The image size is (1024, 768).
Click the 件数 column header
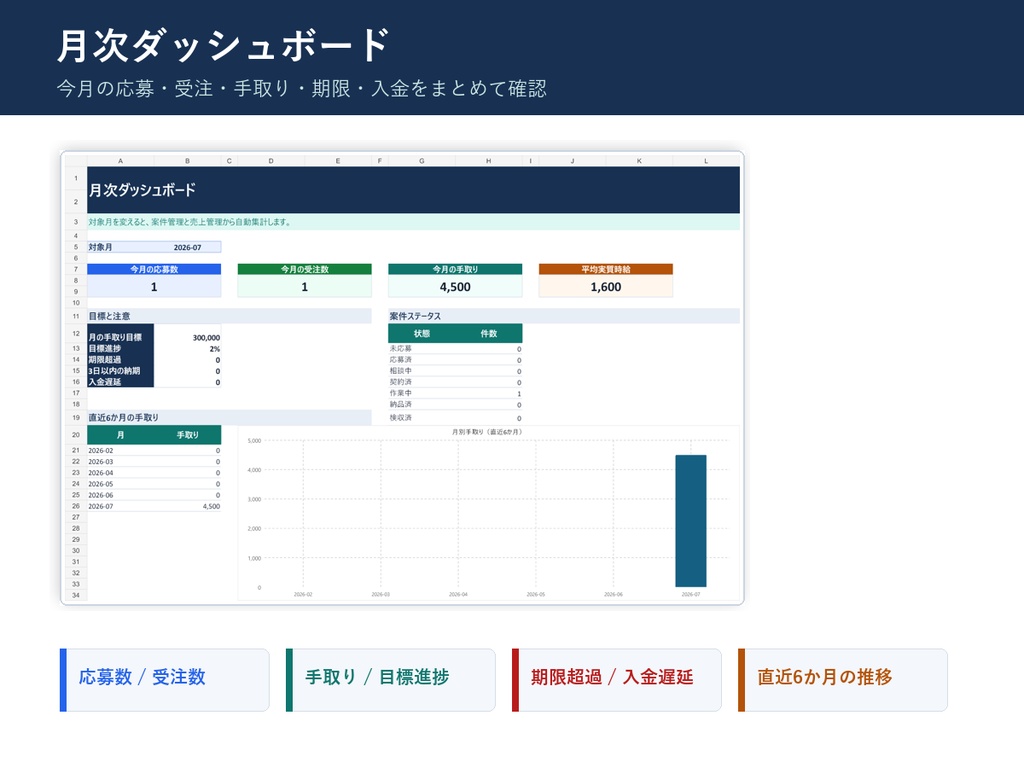pos(488,334)
